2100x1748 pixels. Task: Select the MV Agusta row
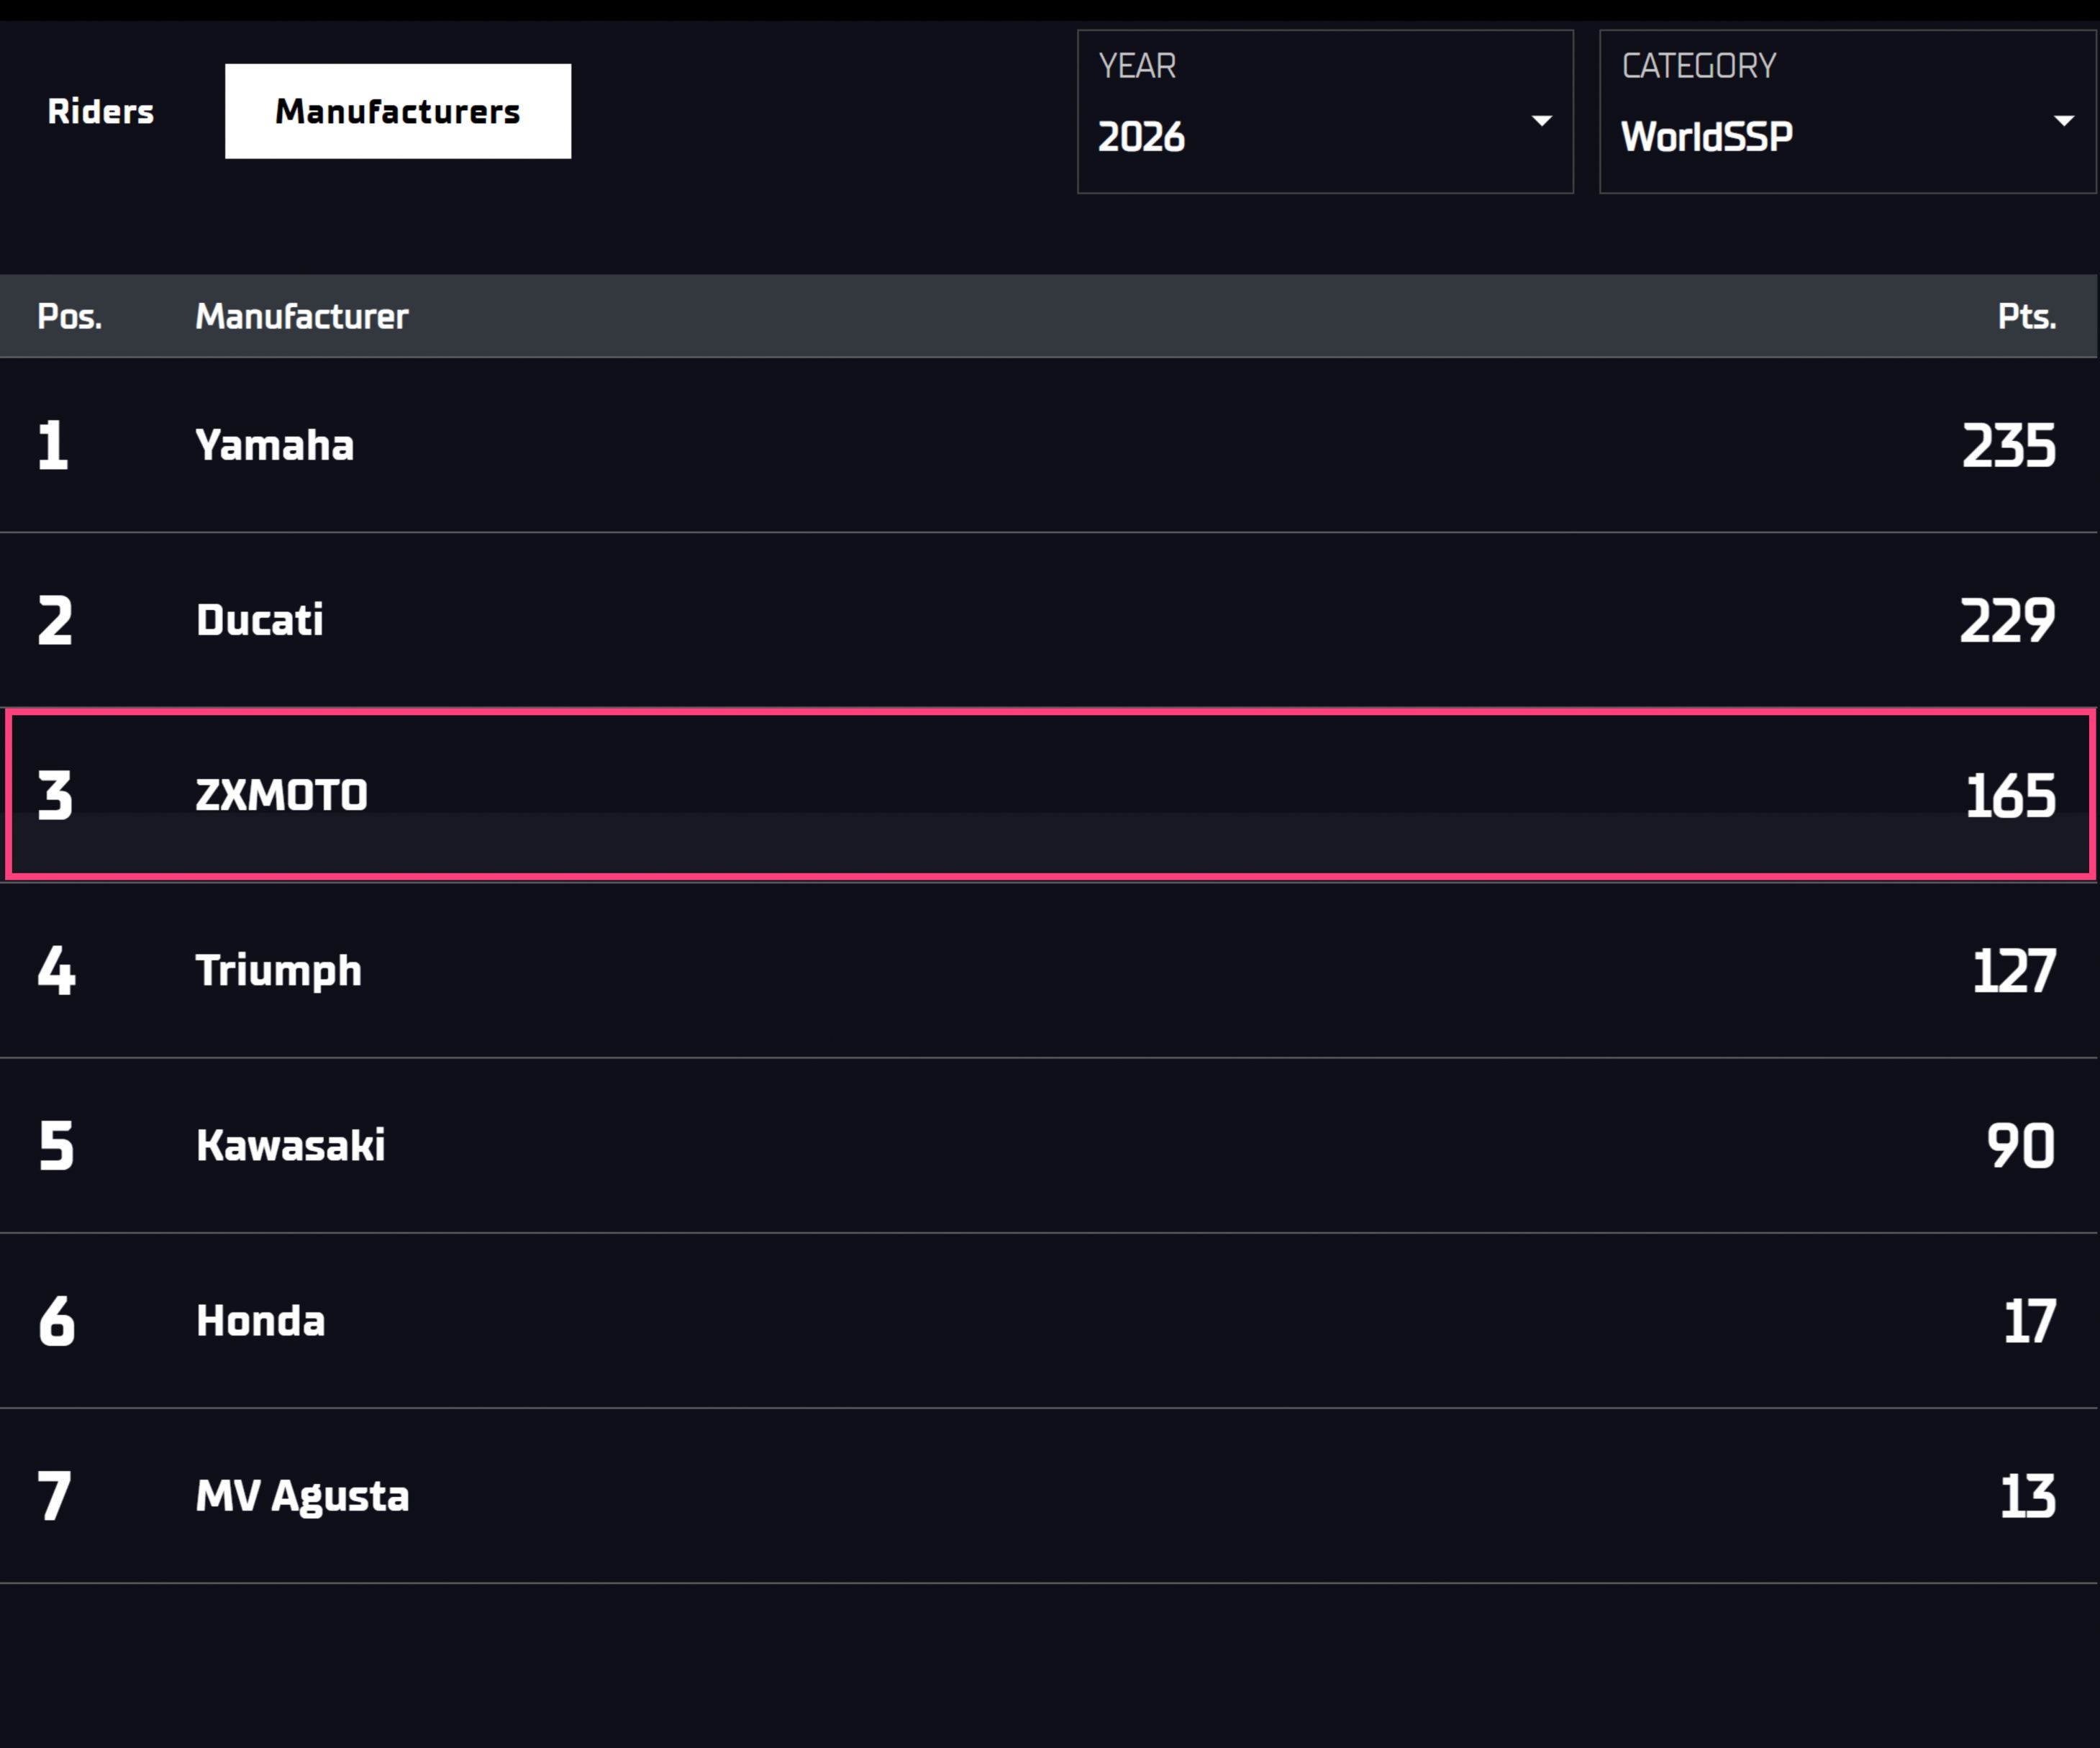point(1048,1496)
